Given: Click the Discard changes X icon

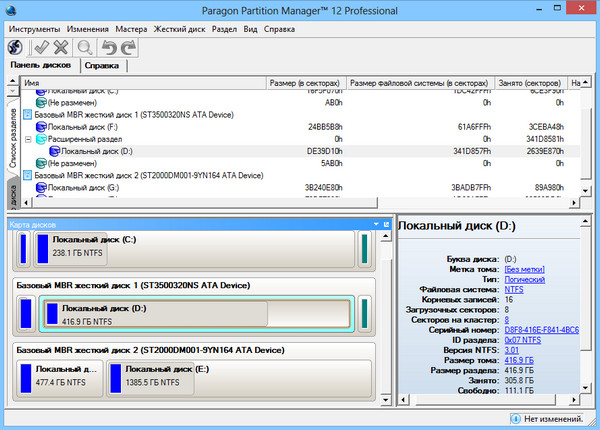Looking at the screenshot, I should [x=61, y=47].
